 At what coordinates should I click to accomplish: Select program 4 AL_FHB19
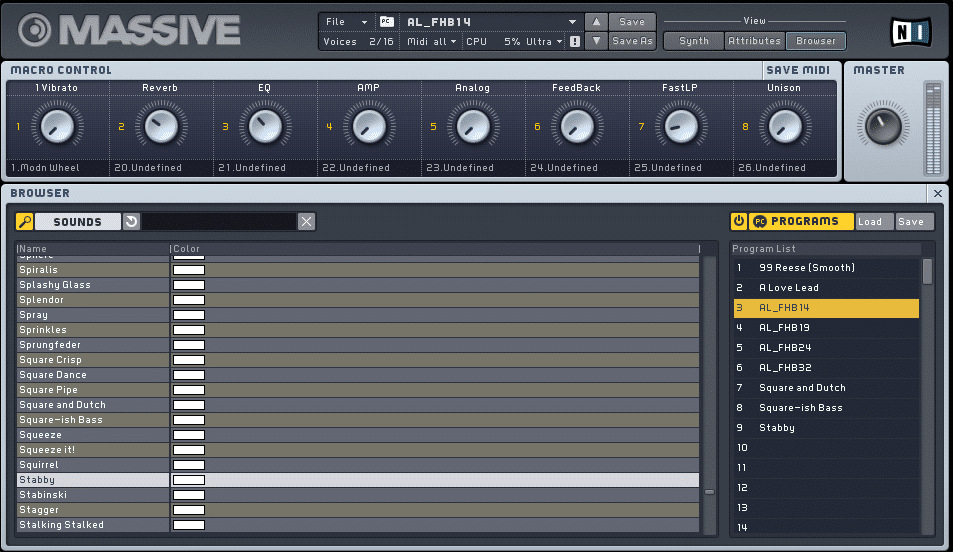[826, 328]
